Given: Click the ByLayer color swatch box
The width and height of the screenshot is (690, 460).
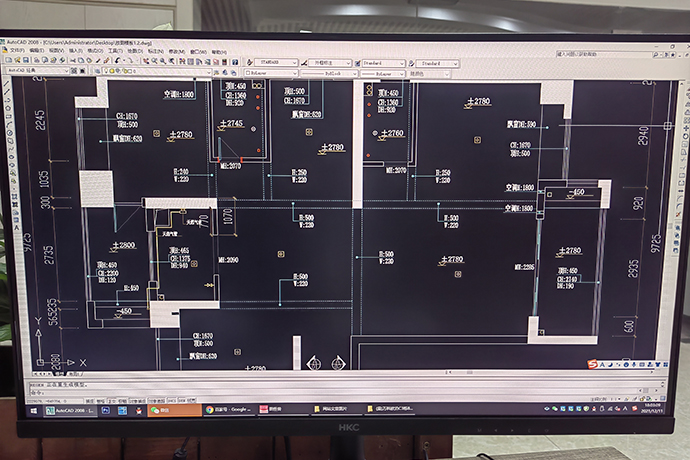Looking at the screenshot, I should point(249,73).
